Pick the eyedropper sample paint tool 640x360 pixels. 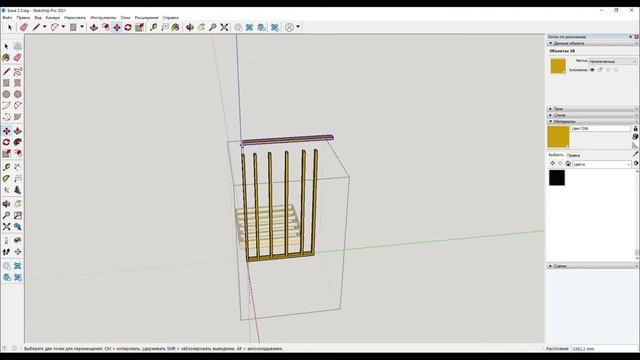point(635,154)
